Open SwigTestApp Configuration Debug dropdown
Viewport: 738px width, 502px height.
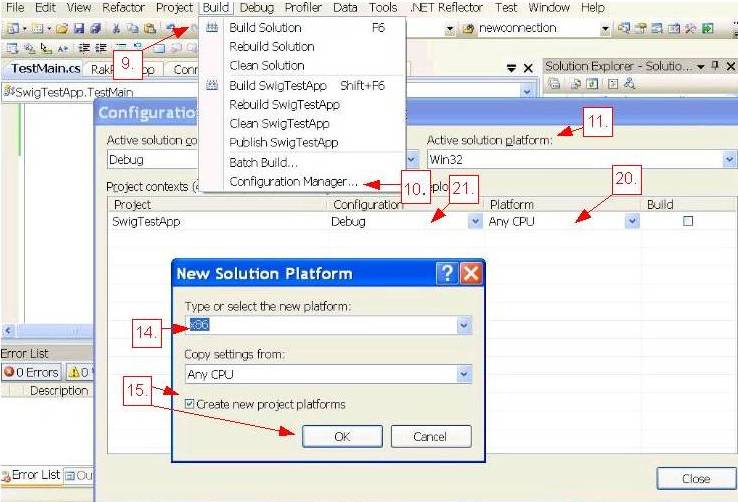coord(474,222)
